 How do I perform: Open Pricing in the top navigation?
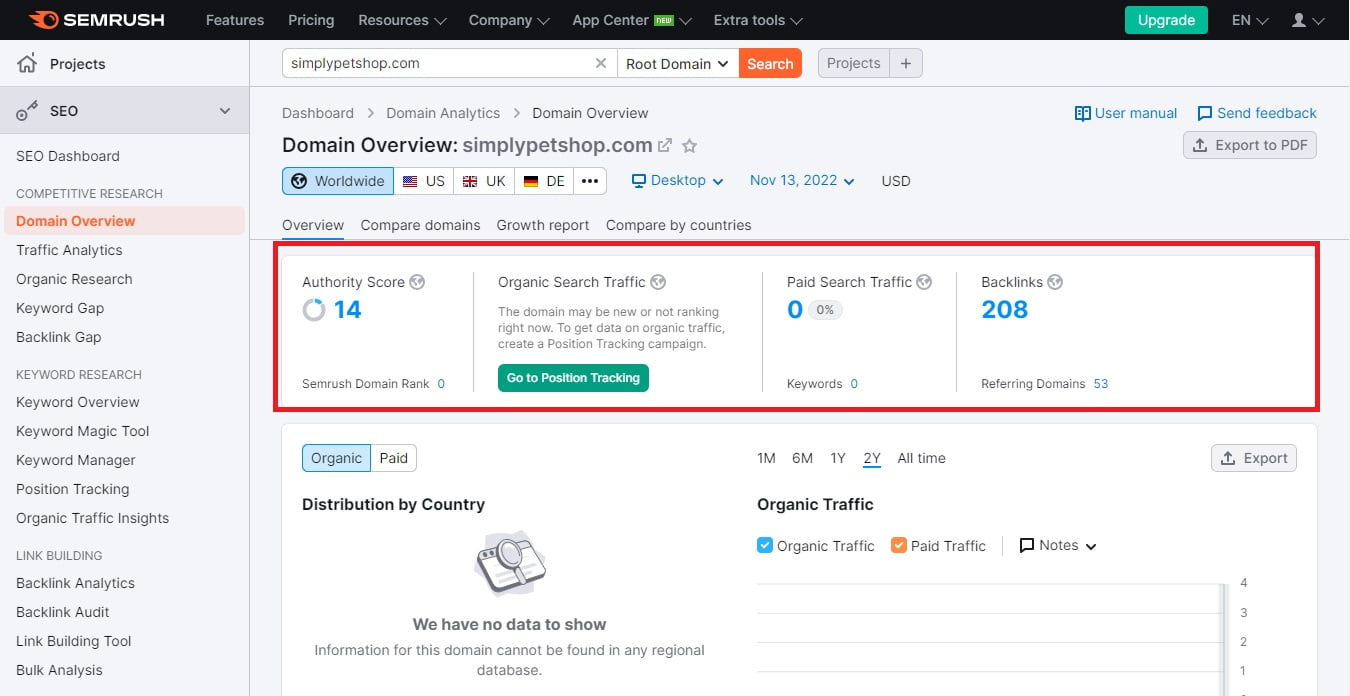311,20
